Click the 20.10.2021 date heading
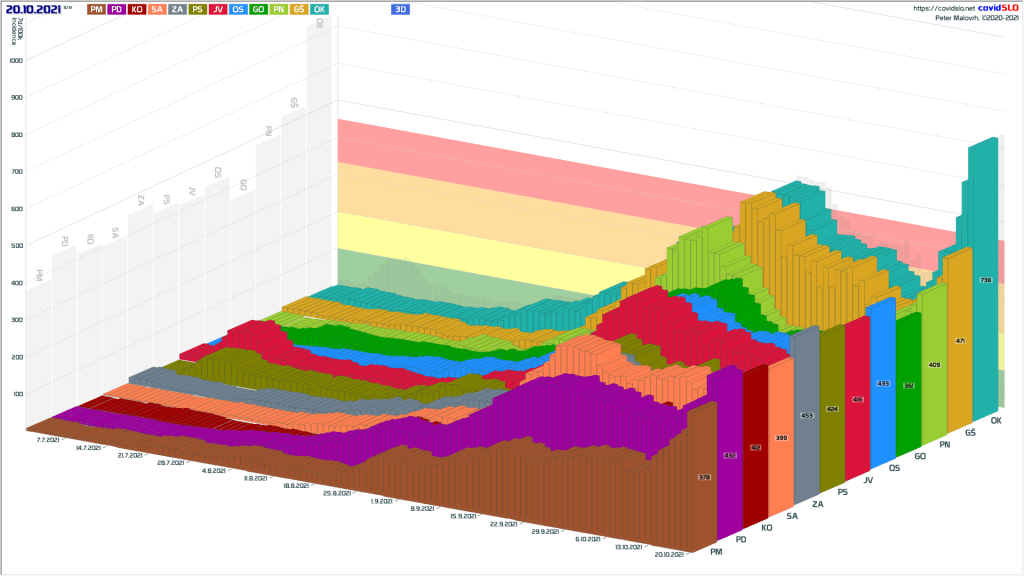The width and height of the screenshot is (1024, 576). [33, 9]
